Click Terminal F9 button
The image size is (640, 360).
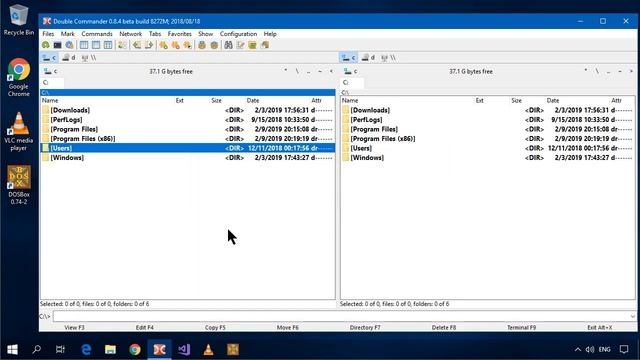pos(521,327)
